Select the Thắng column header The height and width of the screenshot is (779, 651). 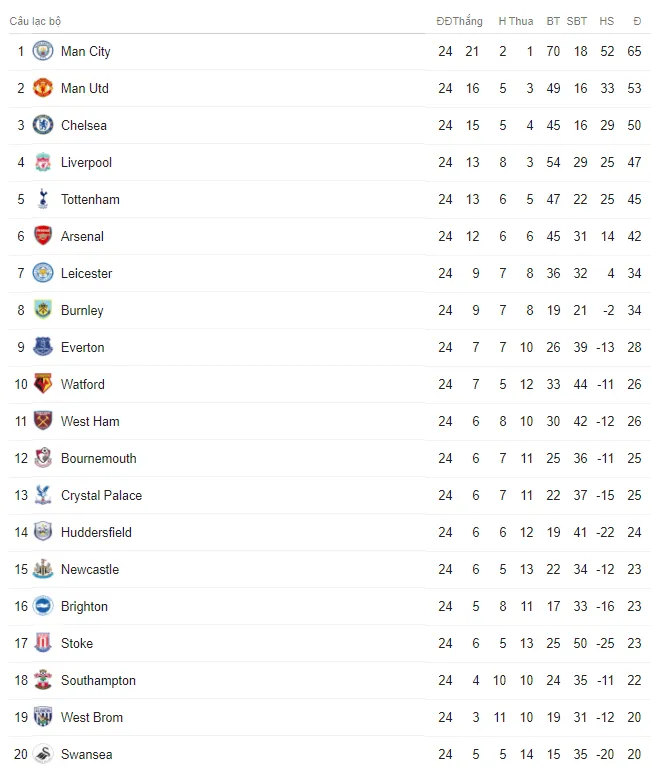tap(468, 21)
